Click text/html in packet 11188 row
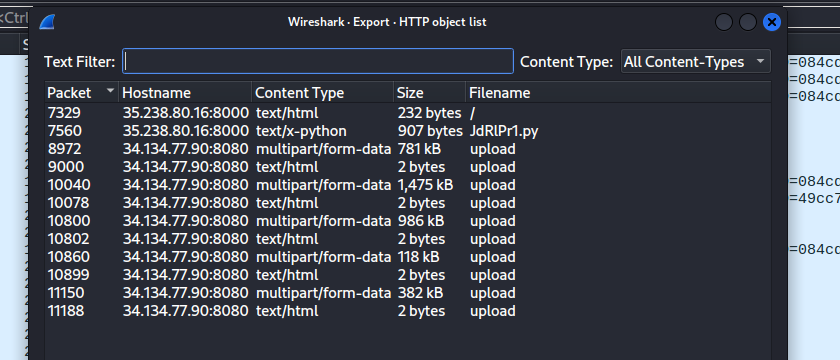The image size is (840, 360). coord(287,311)
